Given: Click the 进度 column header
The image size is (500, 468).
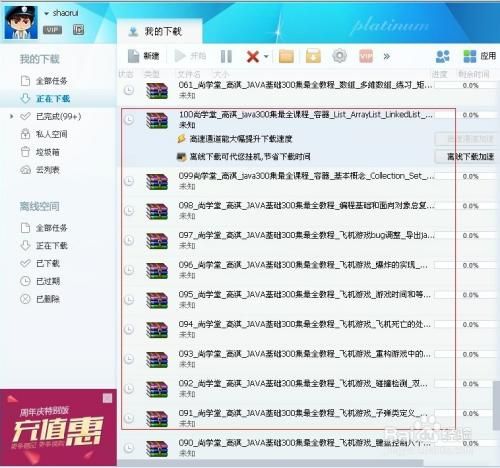Looking at the screenshot, I should [x=439, y=74].
